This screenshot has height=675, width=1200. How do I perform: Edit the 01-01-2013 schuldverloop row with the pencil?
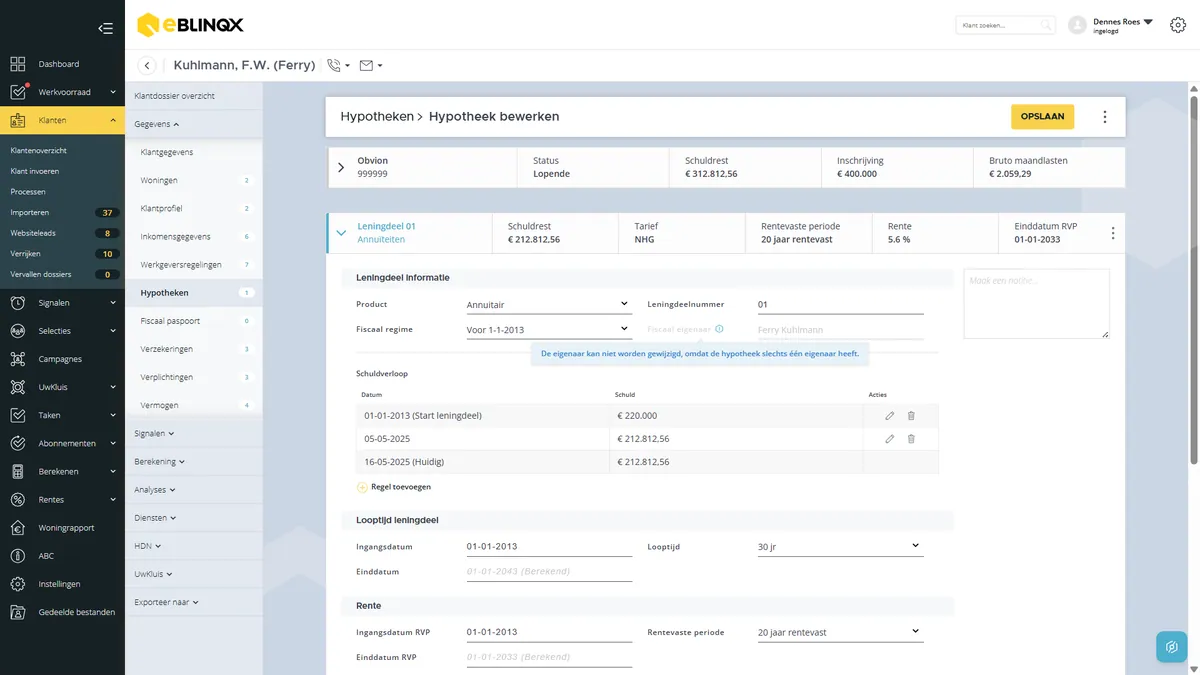coord(890,415)
